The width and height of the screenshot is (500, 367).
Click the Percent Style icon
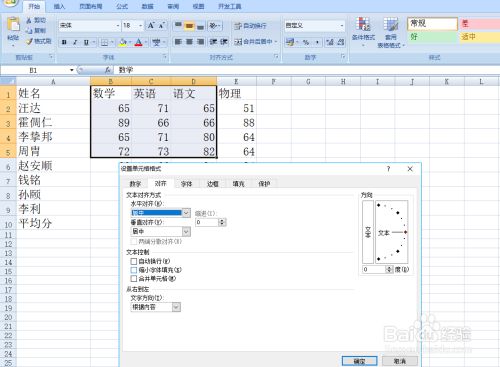(306, 42)
